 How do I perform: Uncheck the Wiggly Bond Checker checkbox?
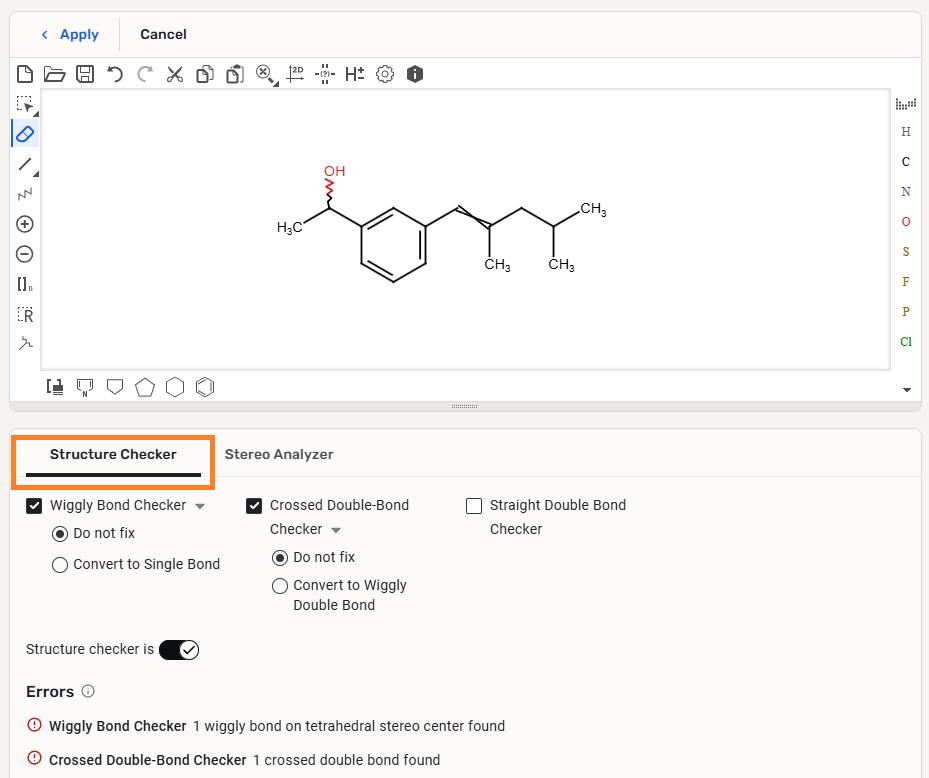[35, 506]
